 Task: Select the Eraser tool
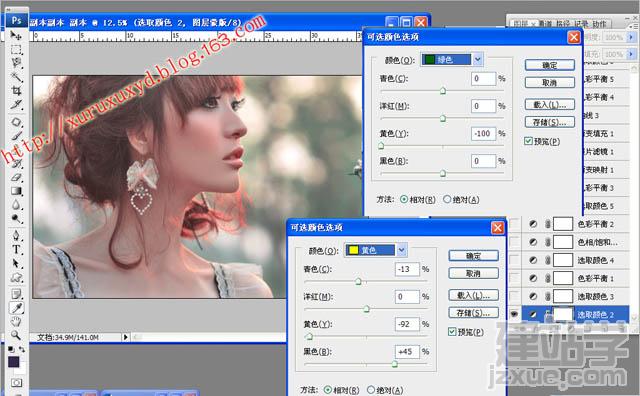(x=16, y=177)
